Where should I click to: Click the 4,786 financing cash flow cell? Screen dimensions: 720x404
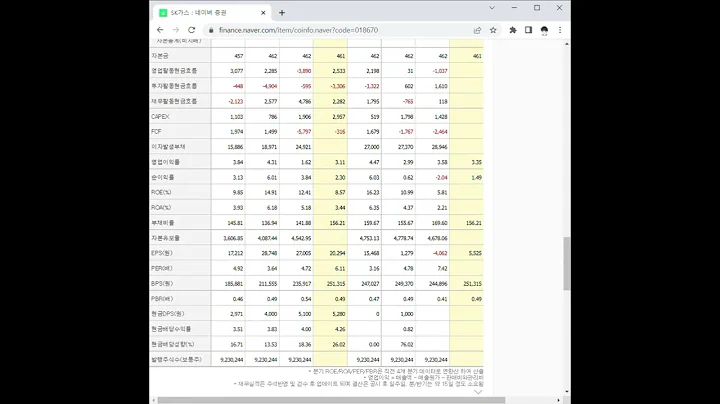(x=304, y=101)
